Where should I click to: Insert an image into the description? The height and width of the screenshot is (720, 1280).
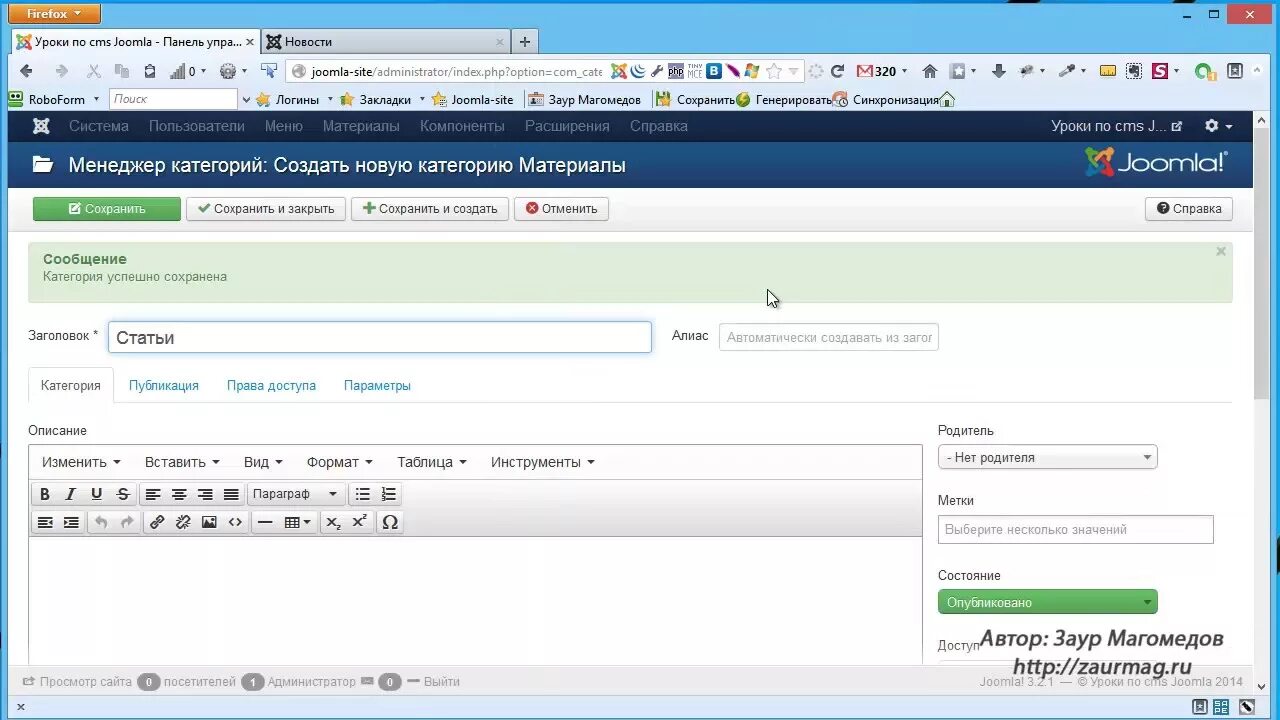tap(209, 522)
